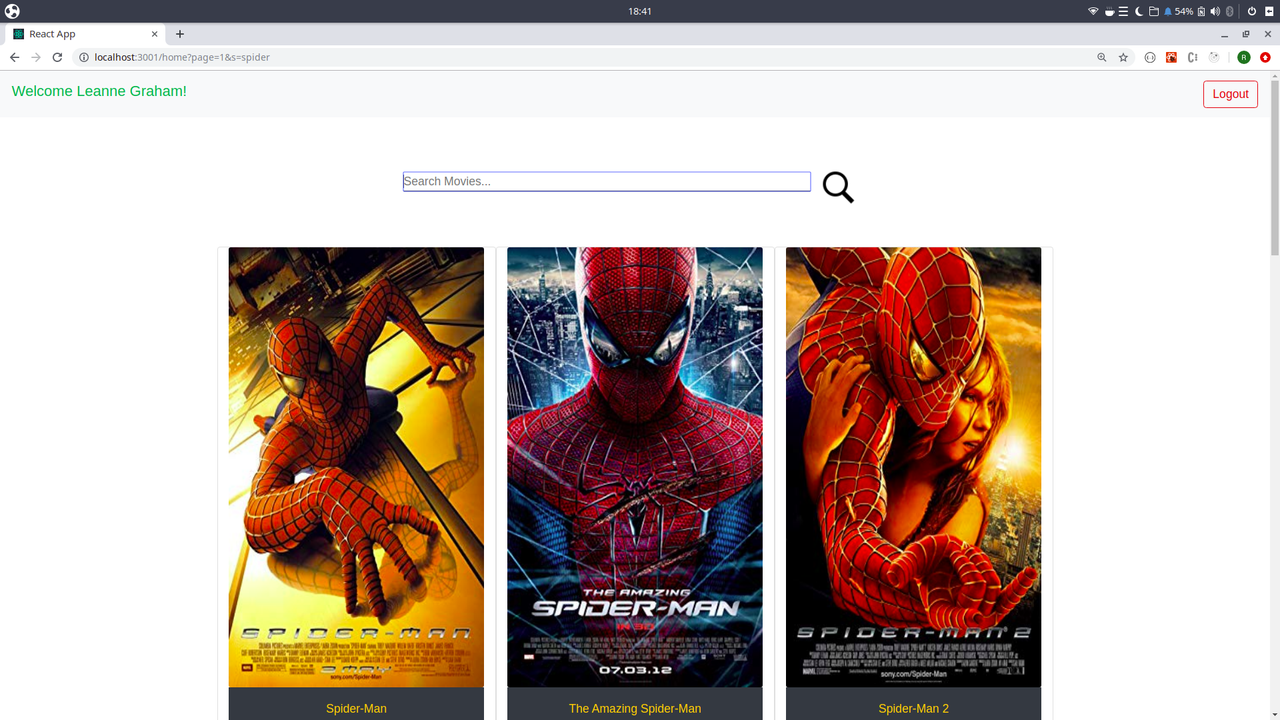
Task: Restore the browser window size
Action: [1246, 34]
